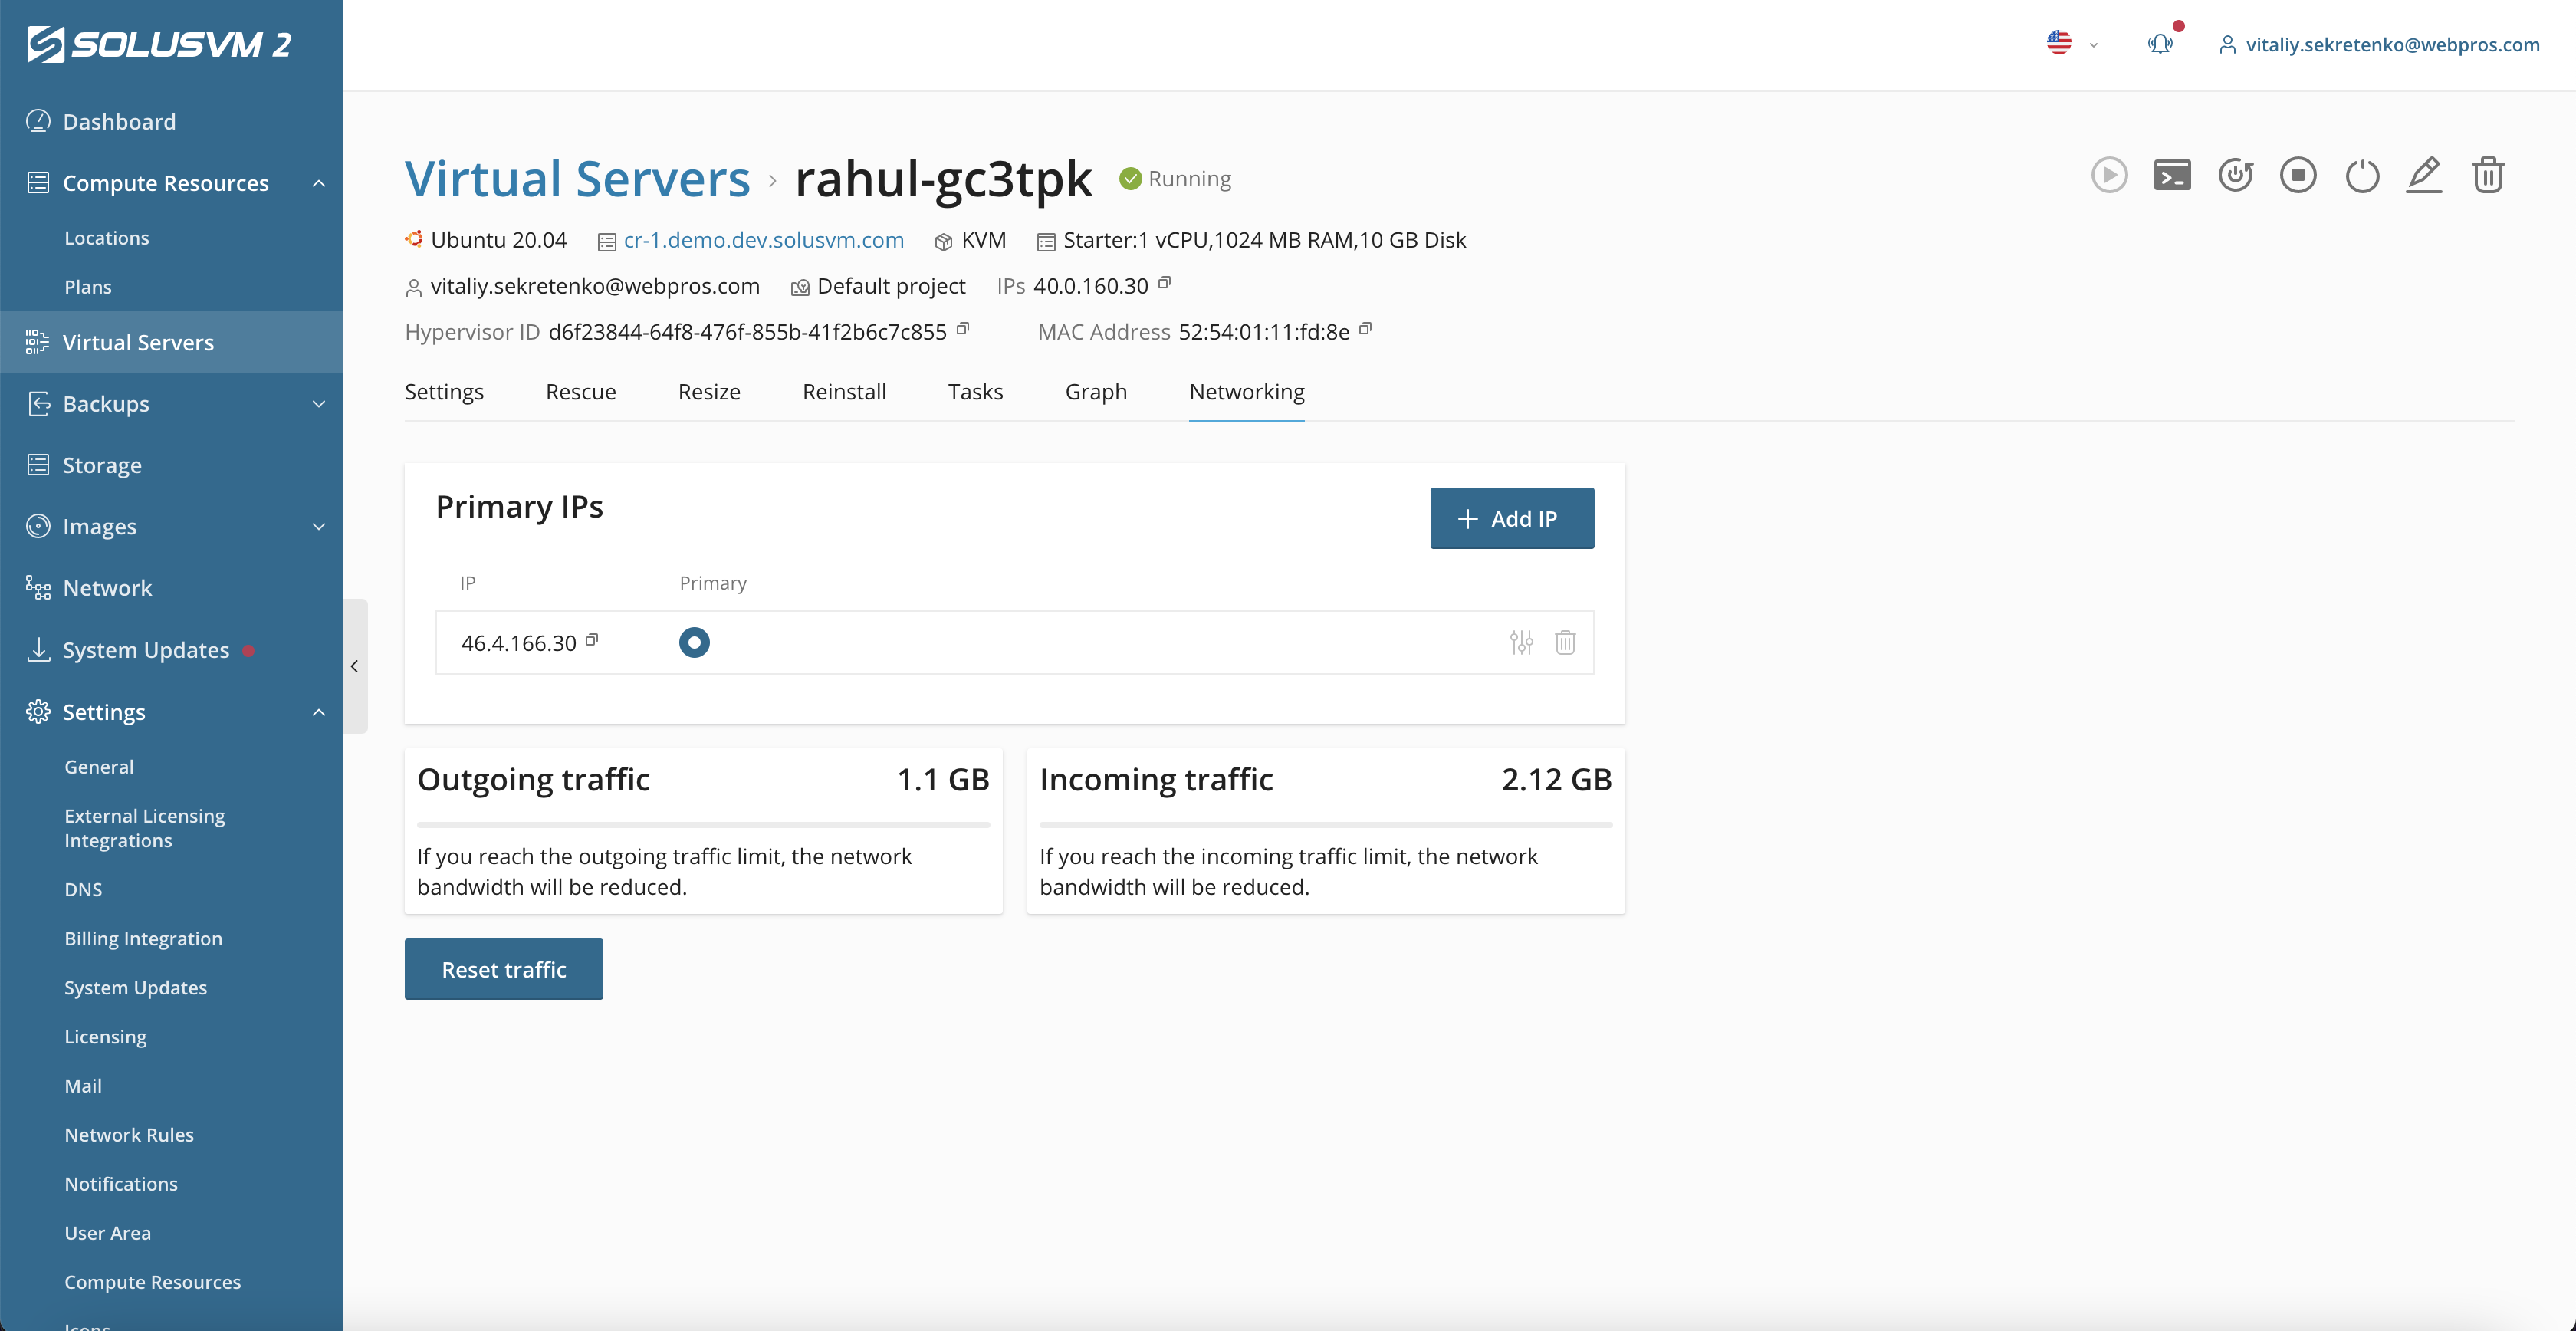Open notifications via the bell icon
Viewport: 2576px width, 1331px height.
pos(2160,44)
